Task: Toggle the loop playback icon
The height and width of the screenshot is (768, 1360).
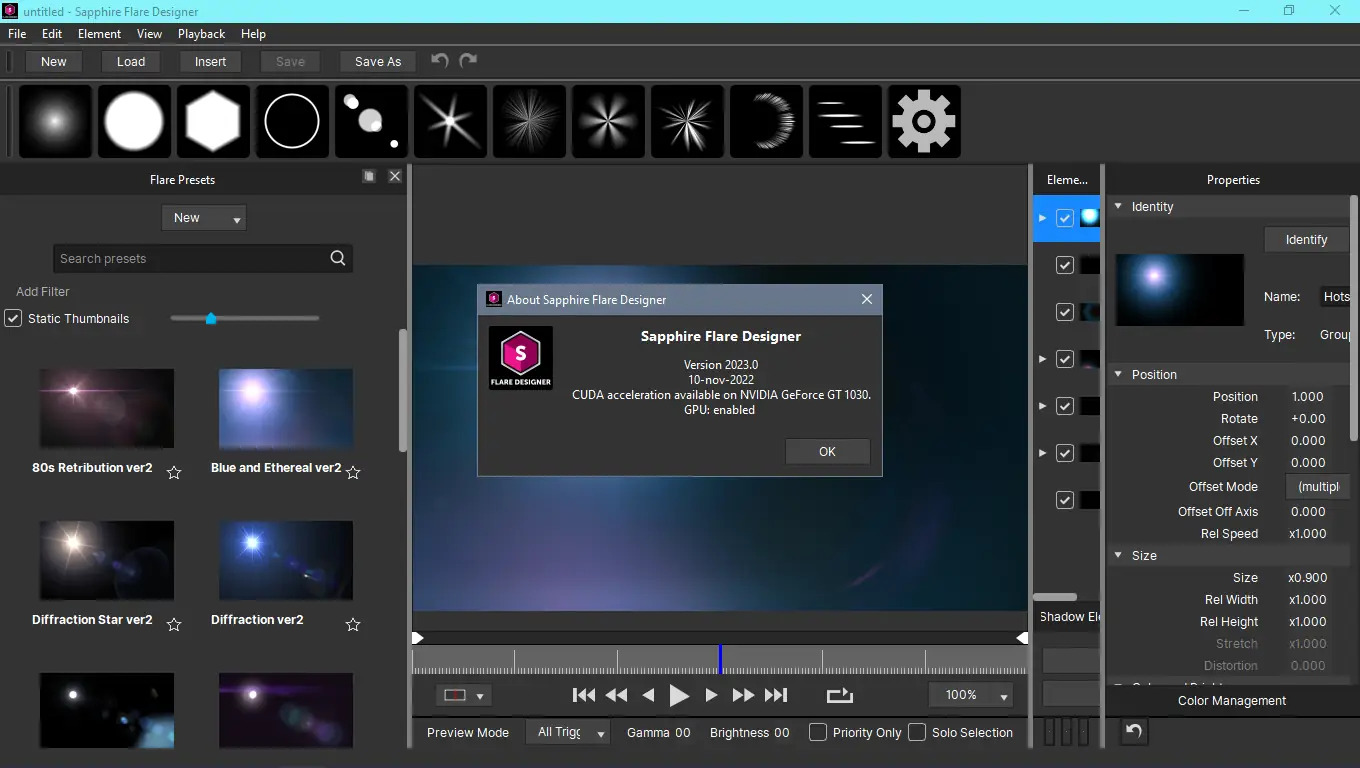Action: click(x=840, y=695)
